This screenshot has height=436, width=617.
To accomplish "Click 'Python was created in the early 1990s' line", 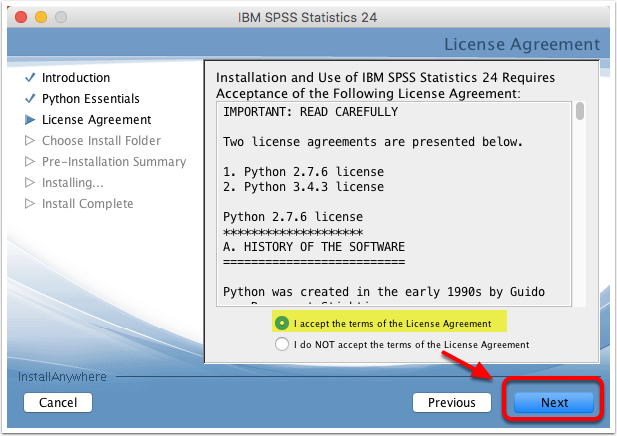I will [384, 292].
